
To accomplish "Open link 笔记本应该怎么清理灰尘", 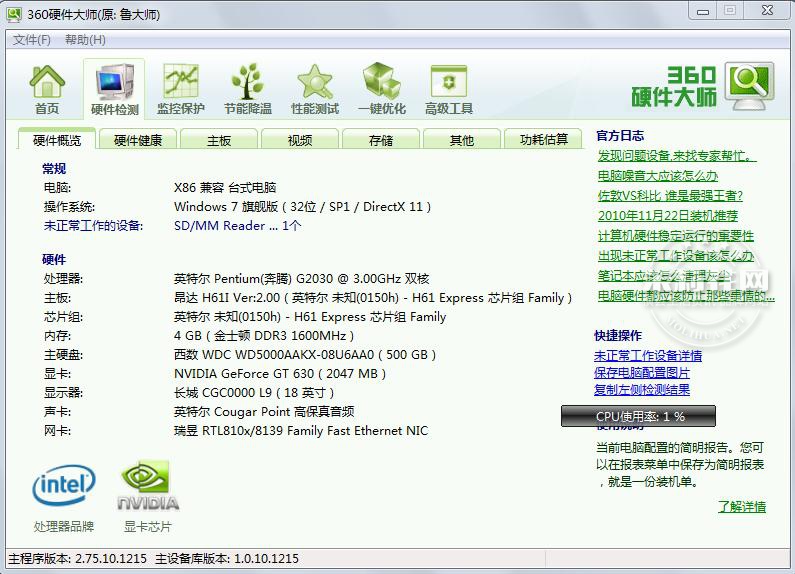I will (664, 275).
